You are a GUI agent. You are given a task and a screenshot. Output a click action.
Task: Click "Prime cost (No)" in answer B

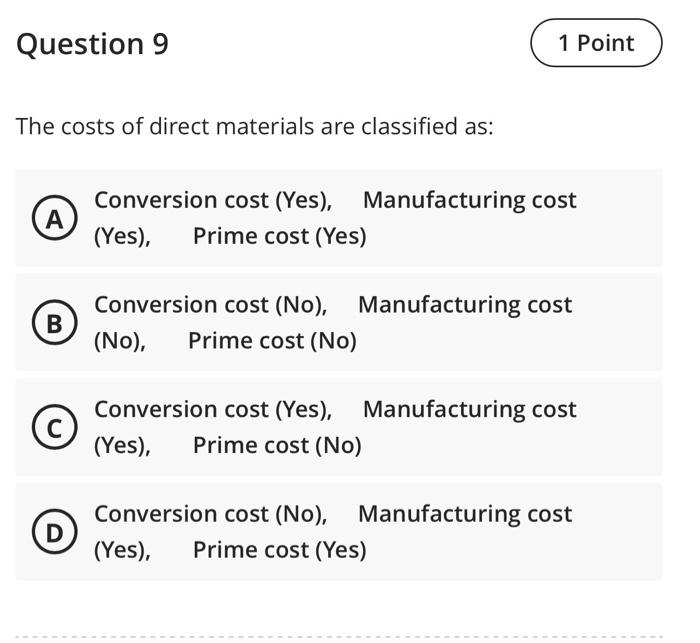click(x=272, y=341)
